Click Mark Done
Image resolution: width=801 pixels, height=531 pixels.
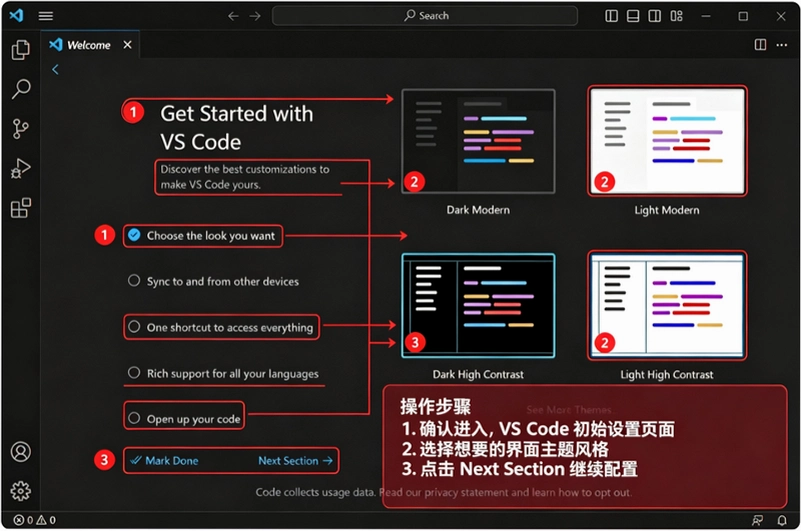164,460
